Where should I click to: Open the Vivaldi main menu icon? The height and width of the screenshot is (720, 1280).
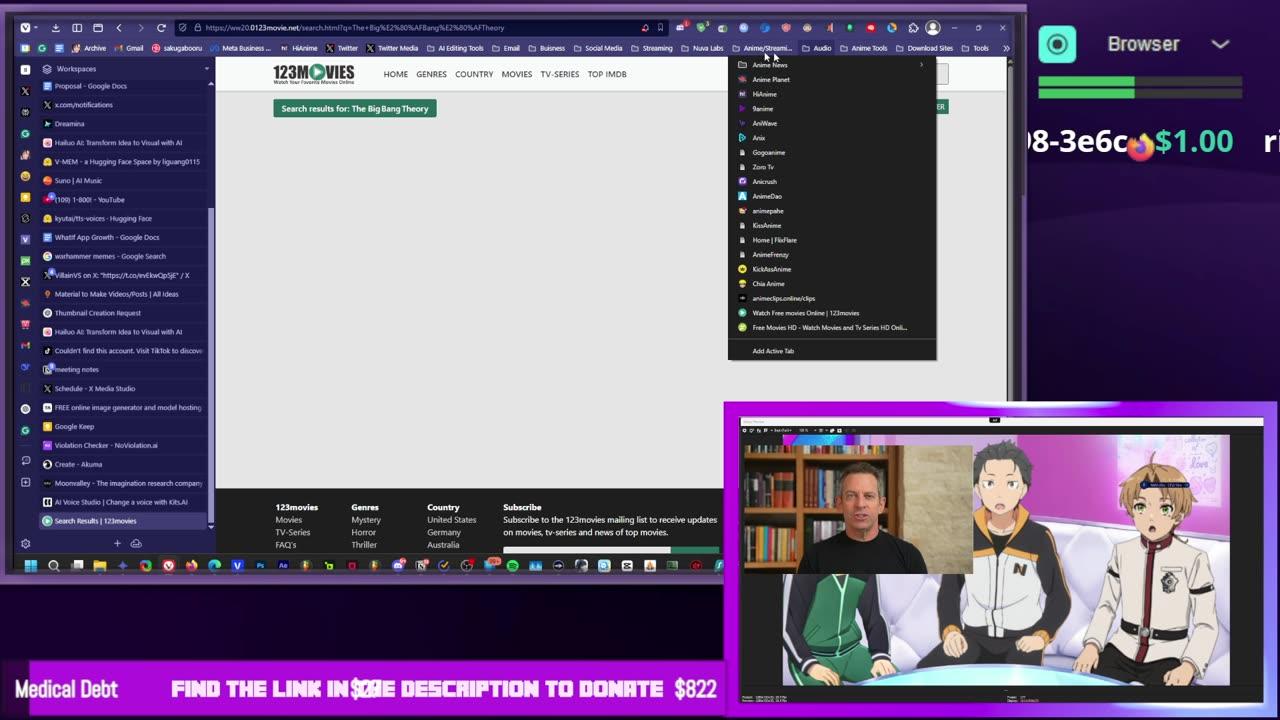click(25, 27)
